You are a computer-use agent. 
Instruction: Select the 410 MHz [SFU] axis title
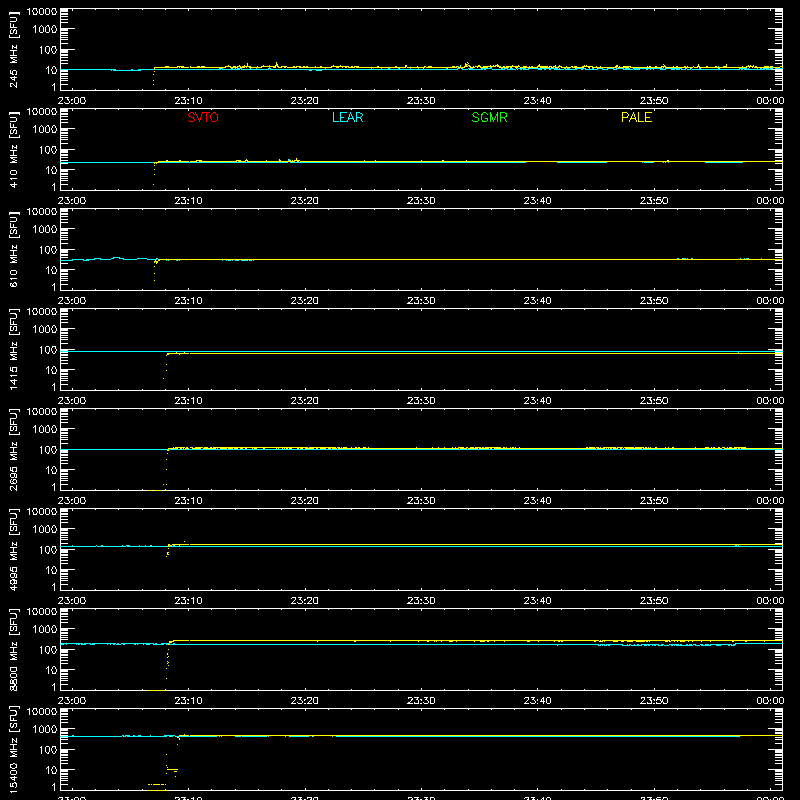[x=14, y=150]
